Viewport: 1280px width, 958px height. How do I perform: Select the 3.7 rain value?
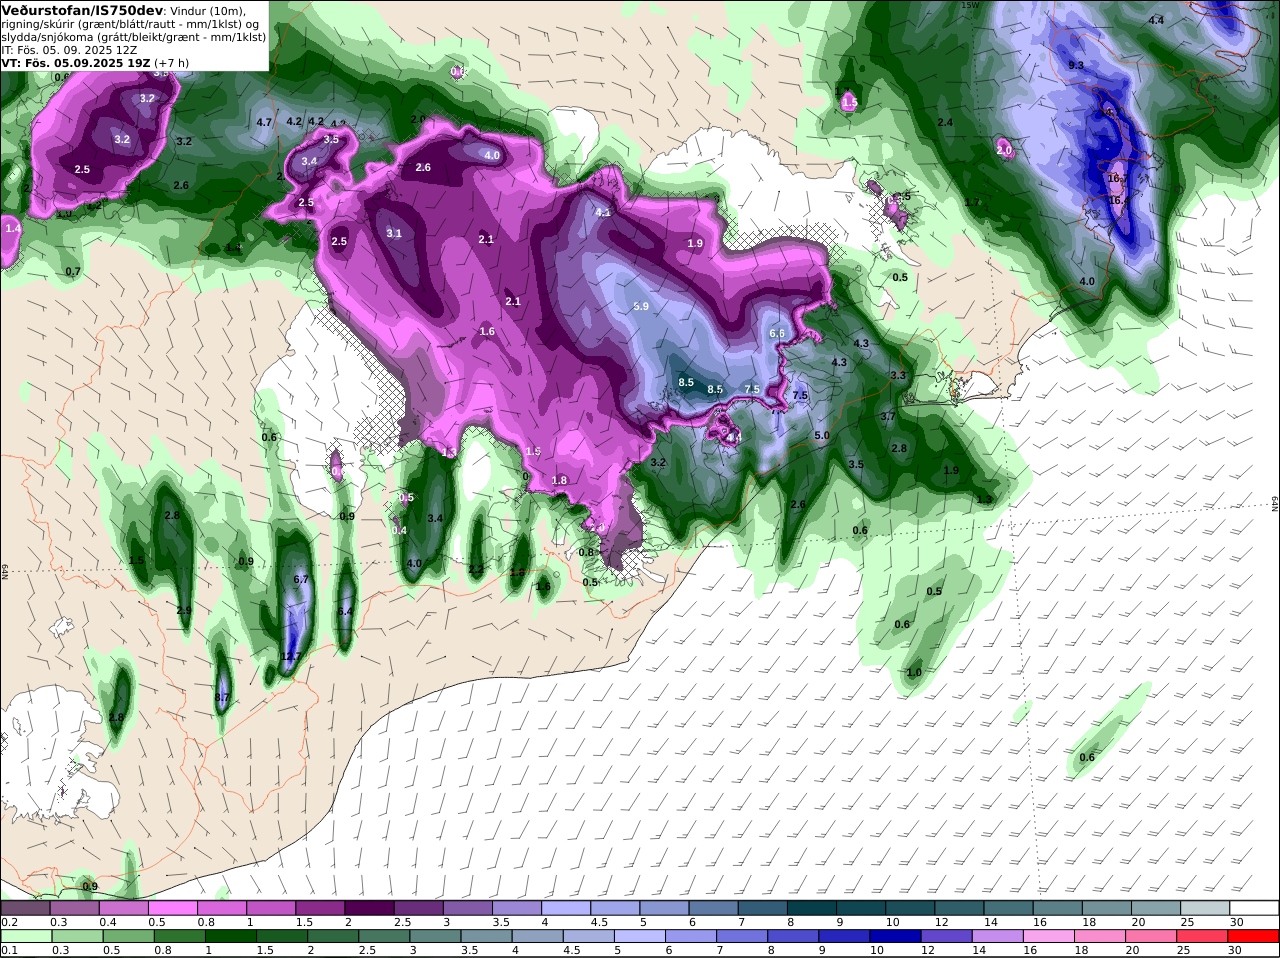click(888, 416)
